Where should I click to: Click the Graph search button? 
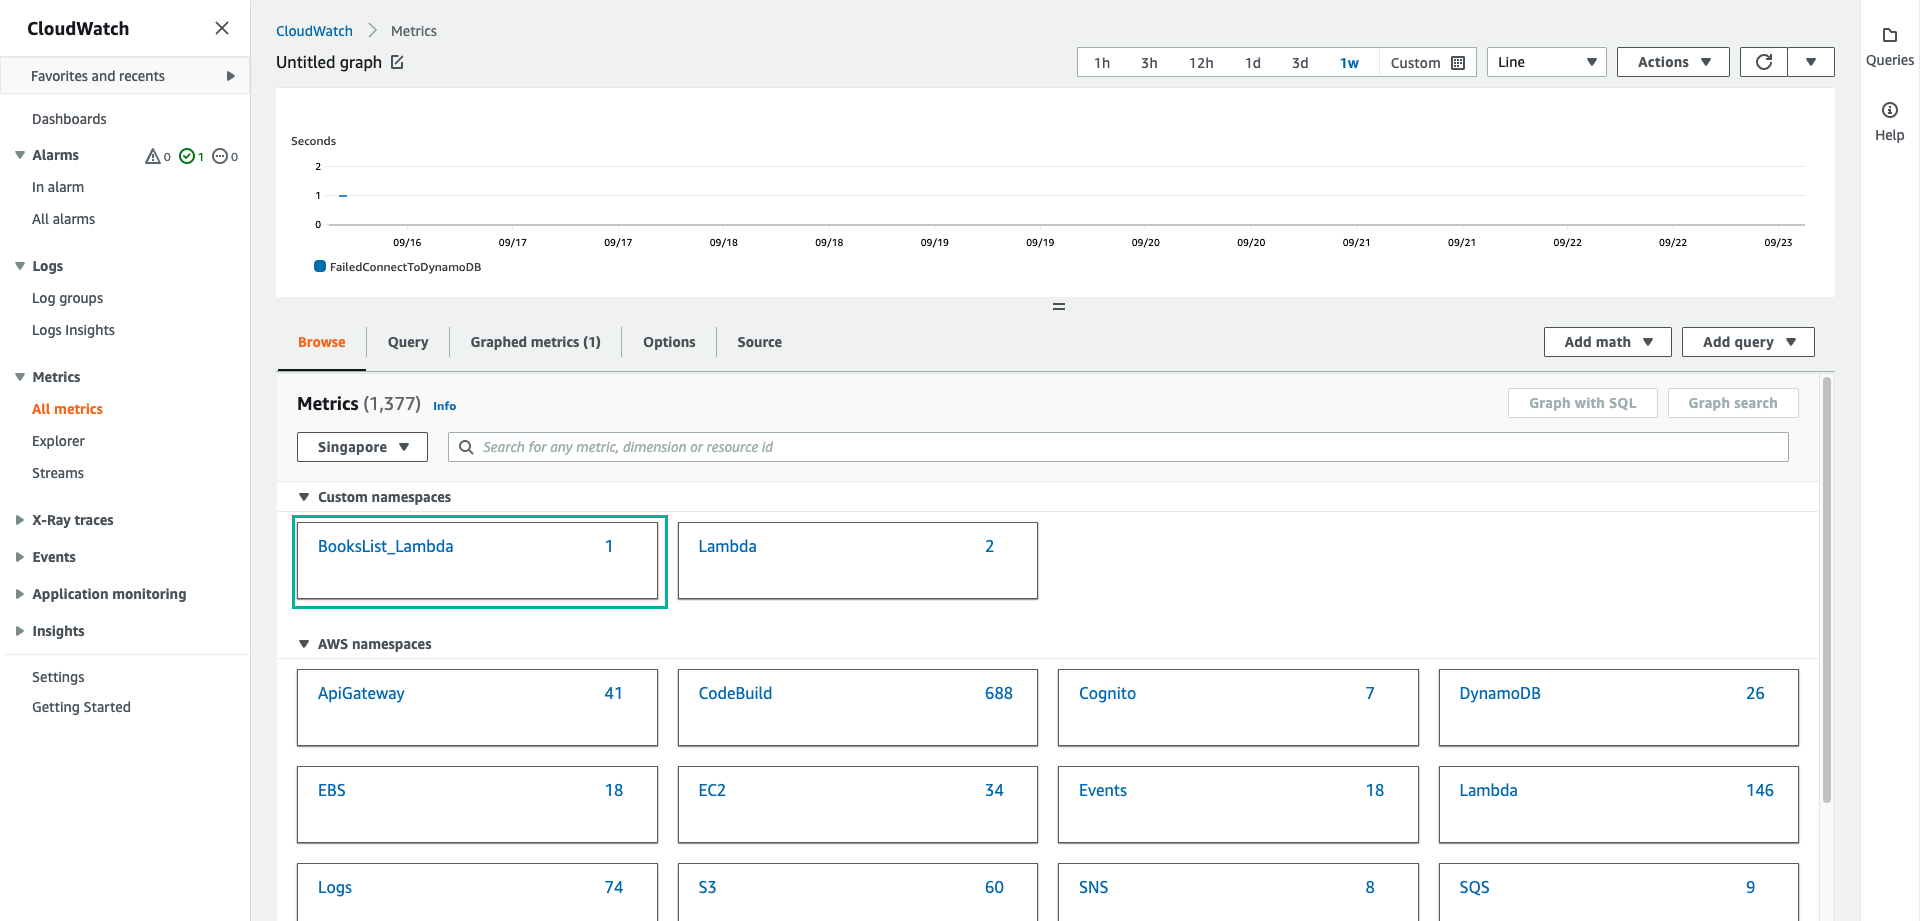pyautogui.click(x=1732, y=403)
